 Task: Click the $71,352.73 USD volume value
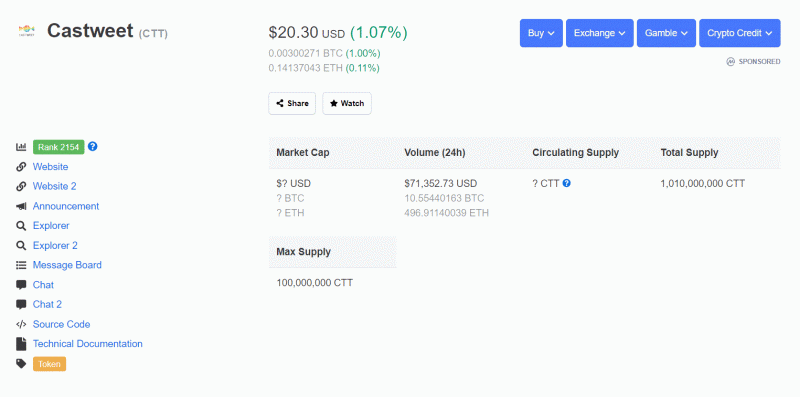tap(440, 183)
